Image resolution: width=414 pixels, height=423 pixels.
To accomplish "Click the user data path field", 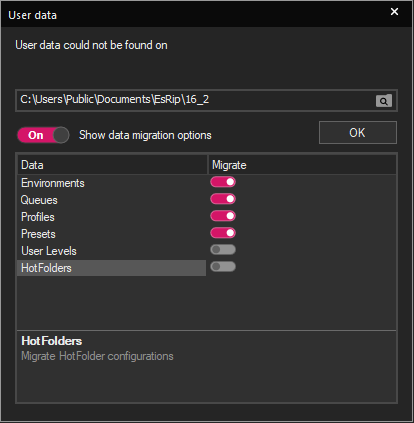I will (196, 100).
